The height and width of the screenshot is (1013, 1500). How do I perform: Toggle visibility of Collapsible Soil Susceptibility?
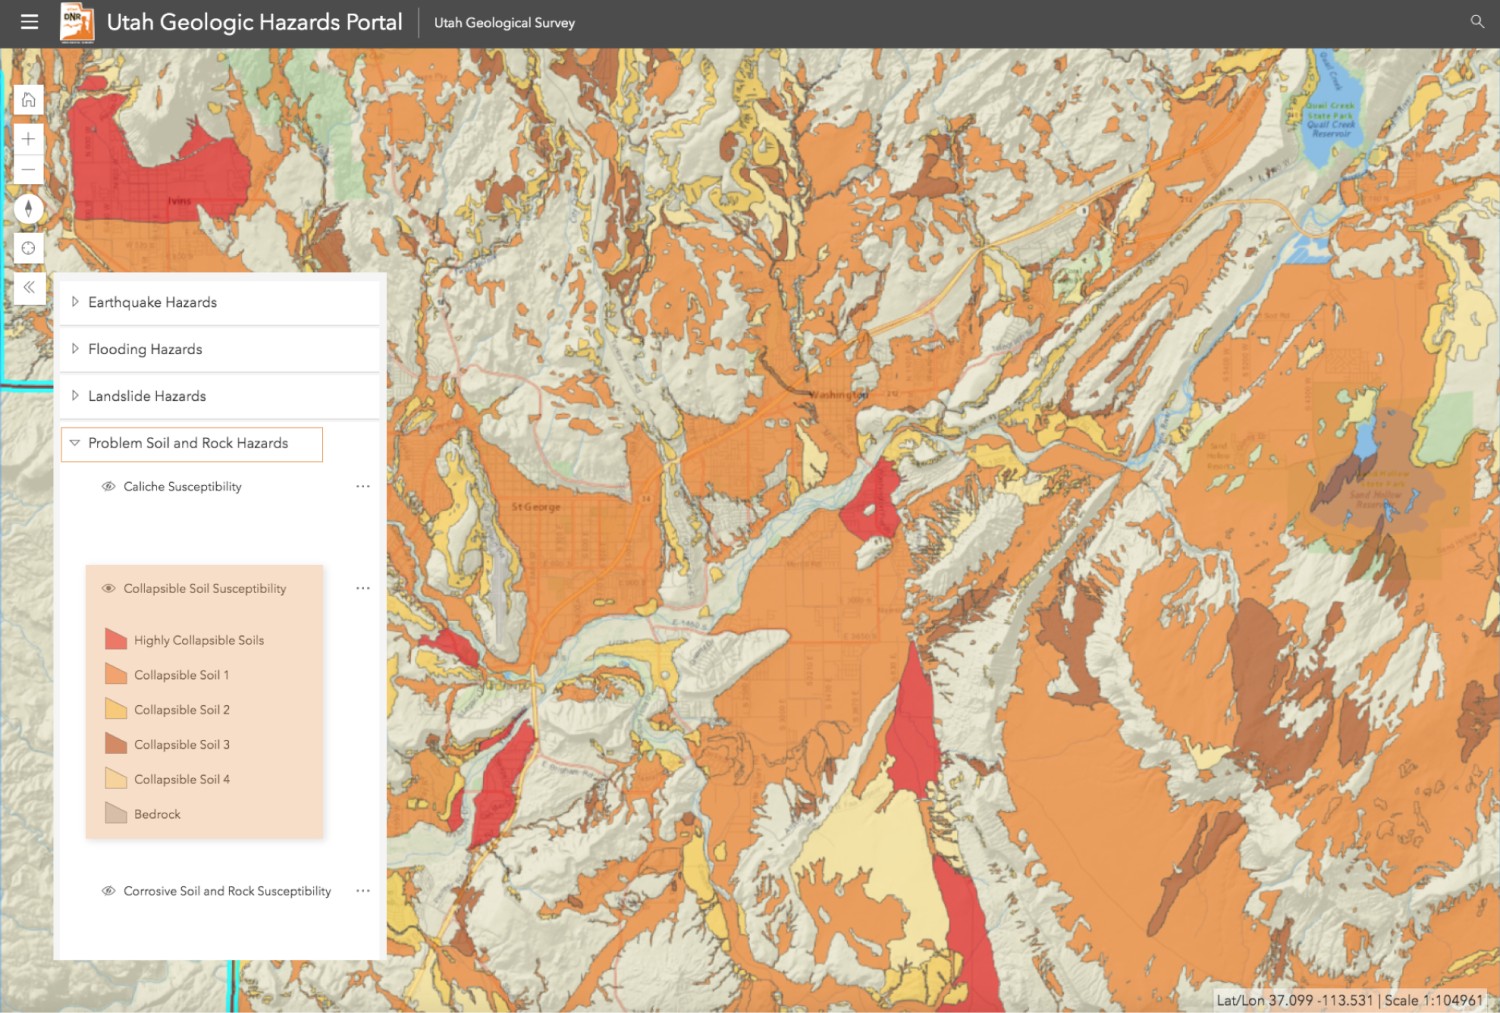coord(107,588)
